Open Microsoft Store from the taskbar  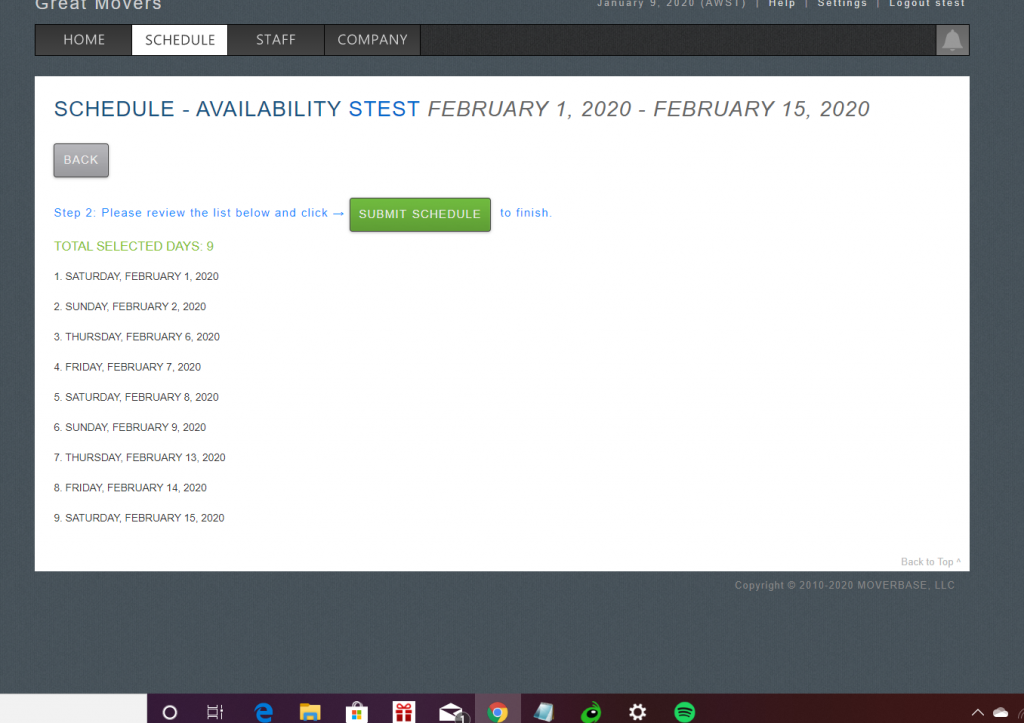pyautogui.click(x=357, y=712)
